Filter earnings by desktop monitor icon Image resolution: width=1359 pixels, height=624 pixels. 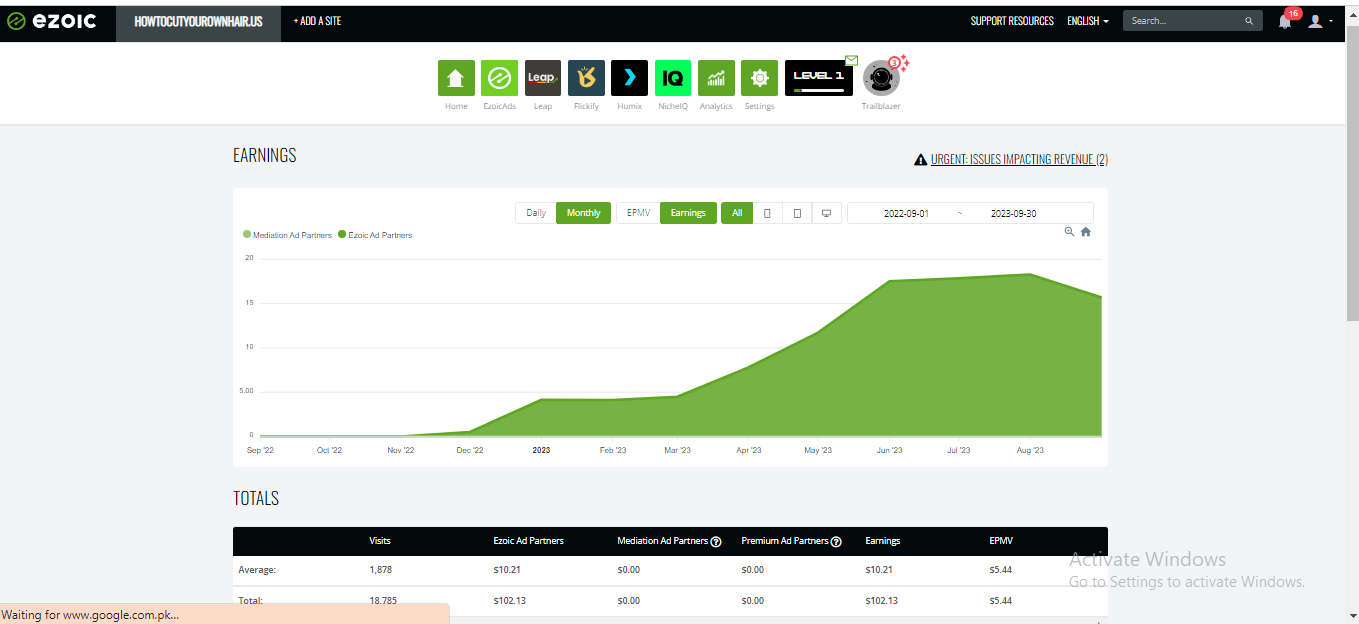coord(826,213)
